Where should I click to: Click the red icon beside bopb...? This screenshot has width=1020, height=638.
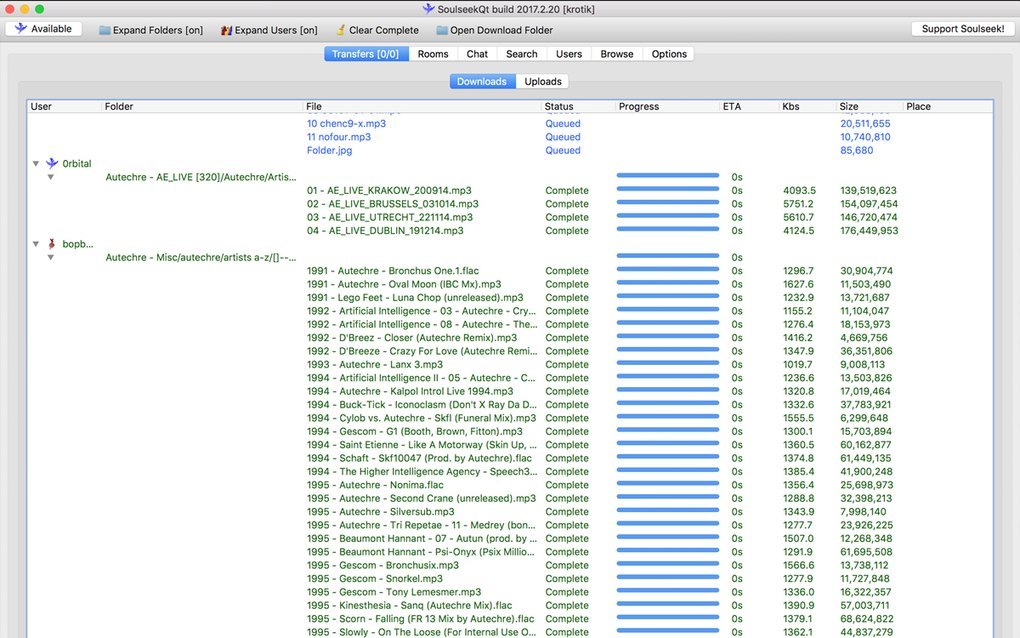[x=51, y=244]
